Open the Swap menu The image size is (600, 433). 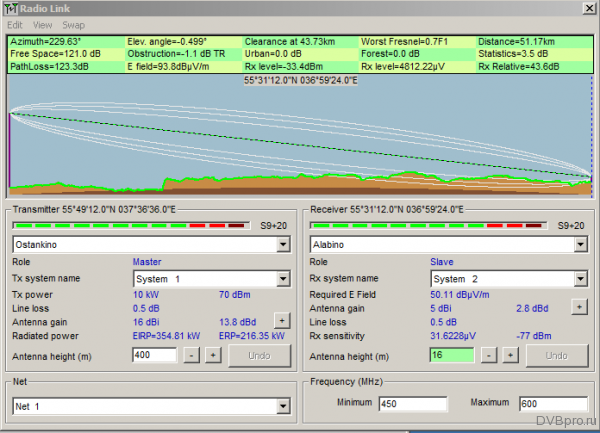coord(73,24)
